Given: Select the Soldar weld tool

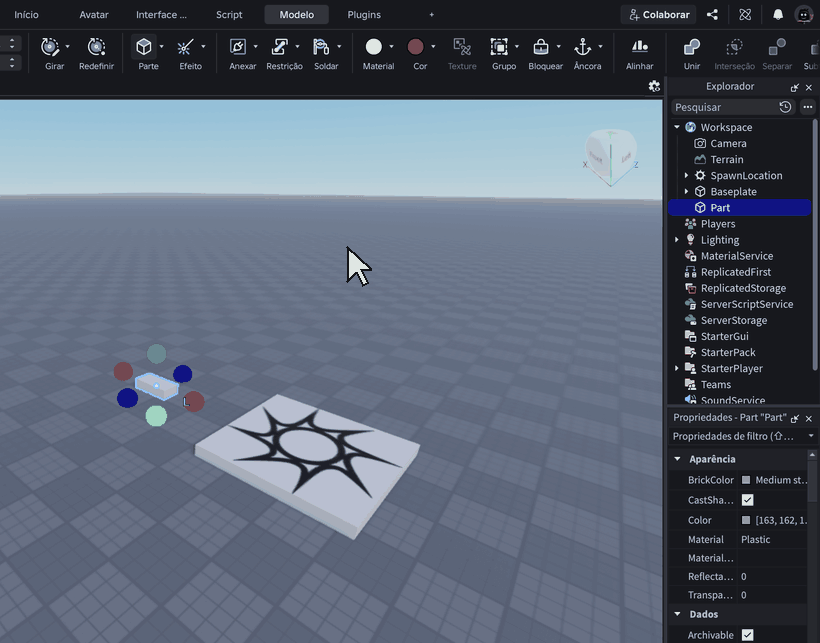Looking at the screenshot, I should coord(321,48).
